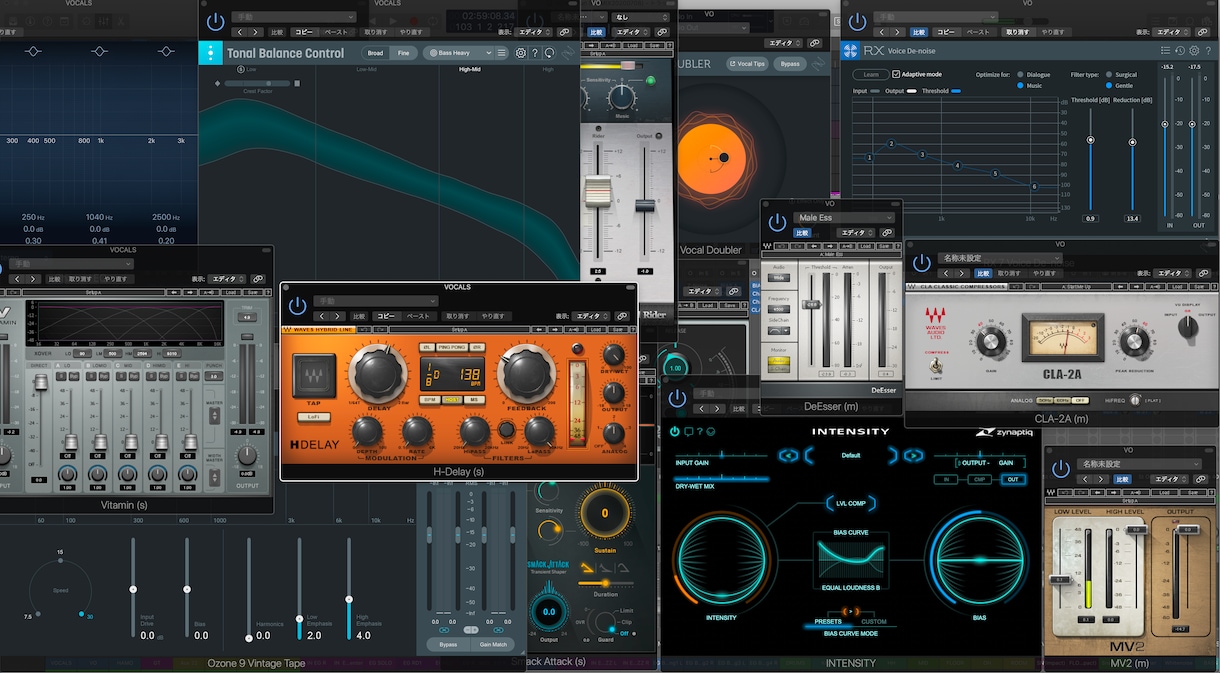Toggle H-Delay plugin power icon
Screen dimensions: 1220x673
point(297,307)
